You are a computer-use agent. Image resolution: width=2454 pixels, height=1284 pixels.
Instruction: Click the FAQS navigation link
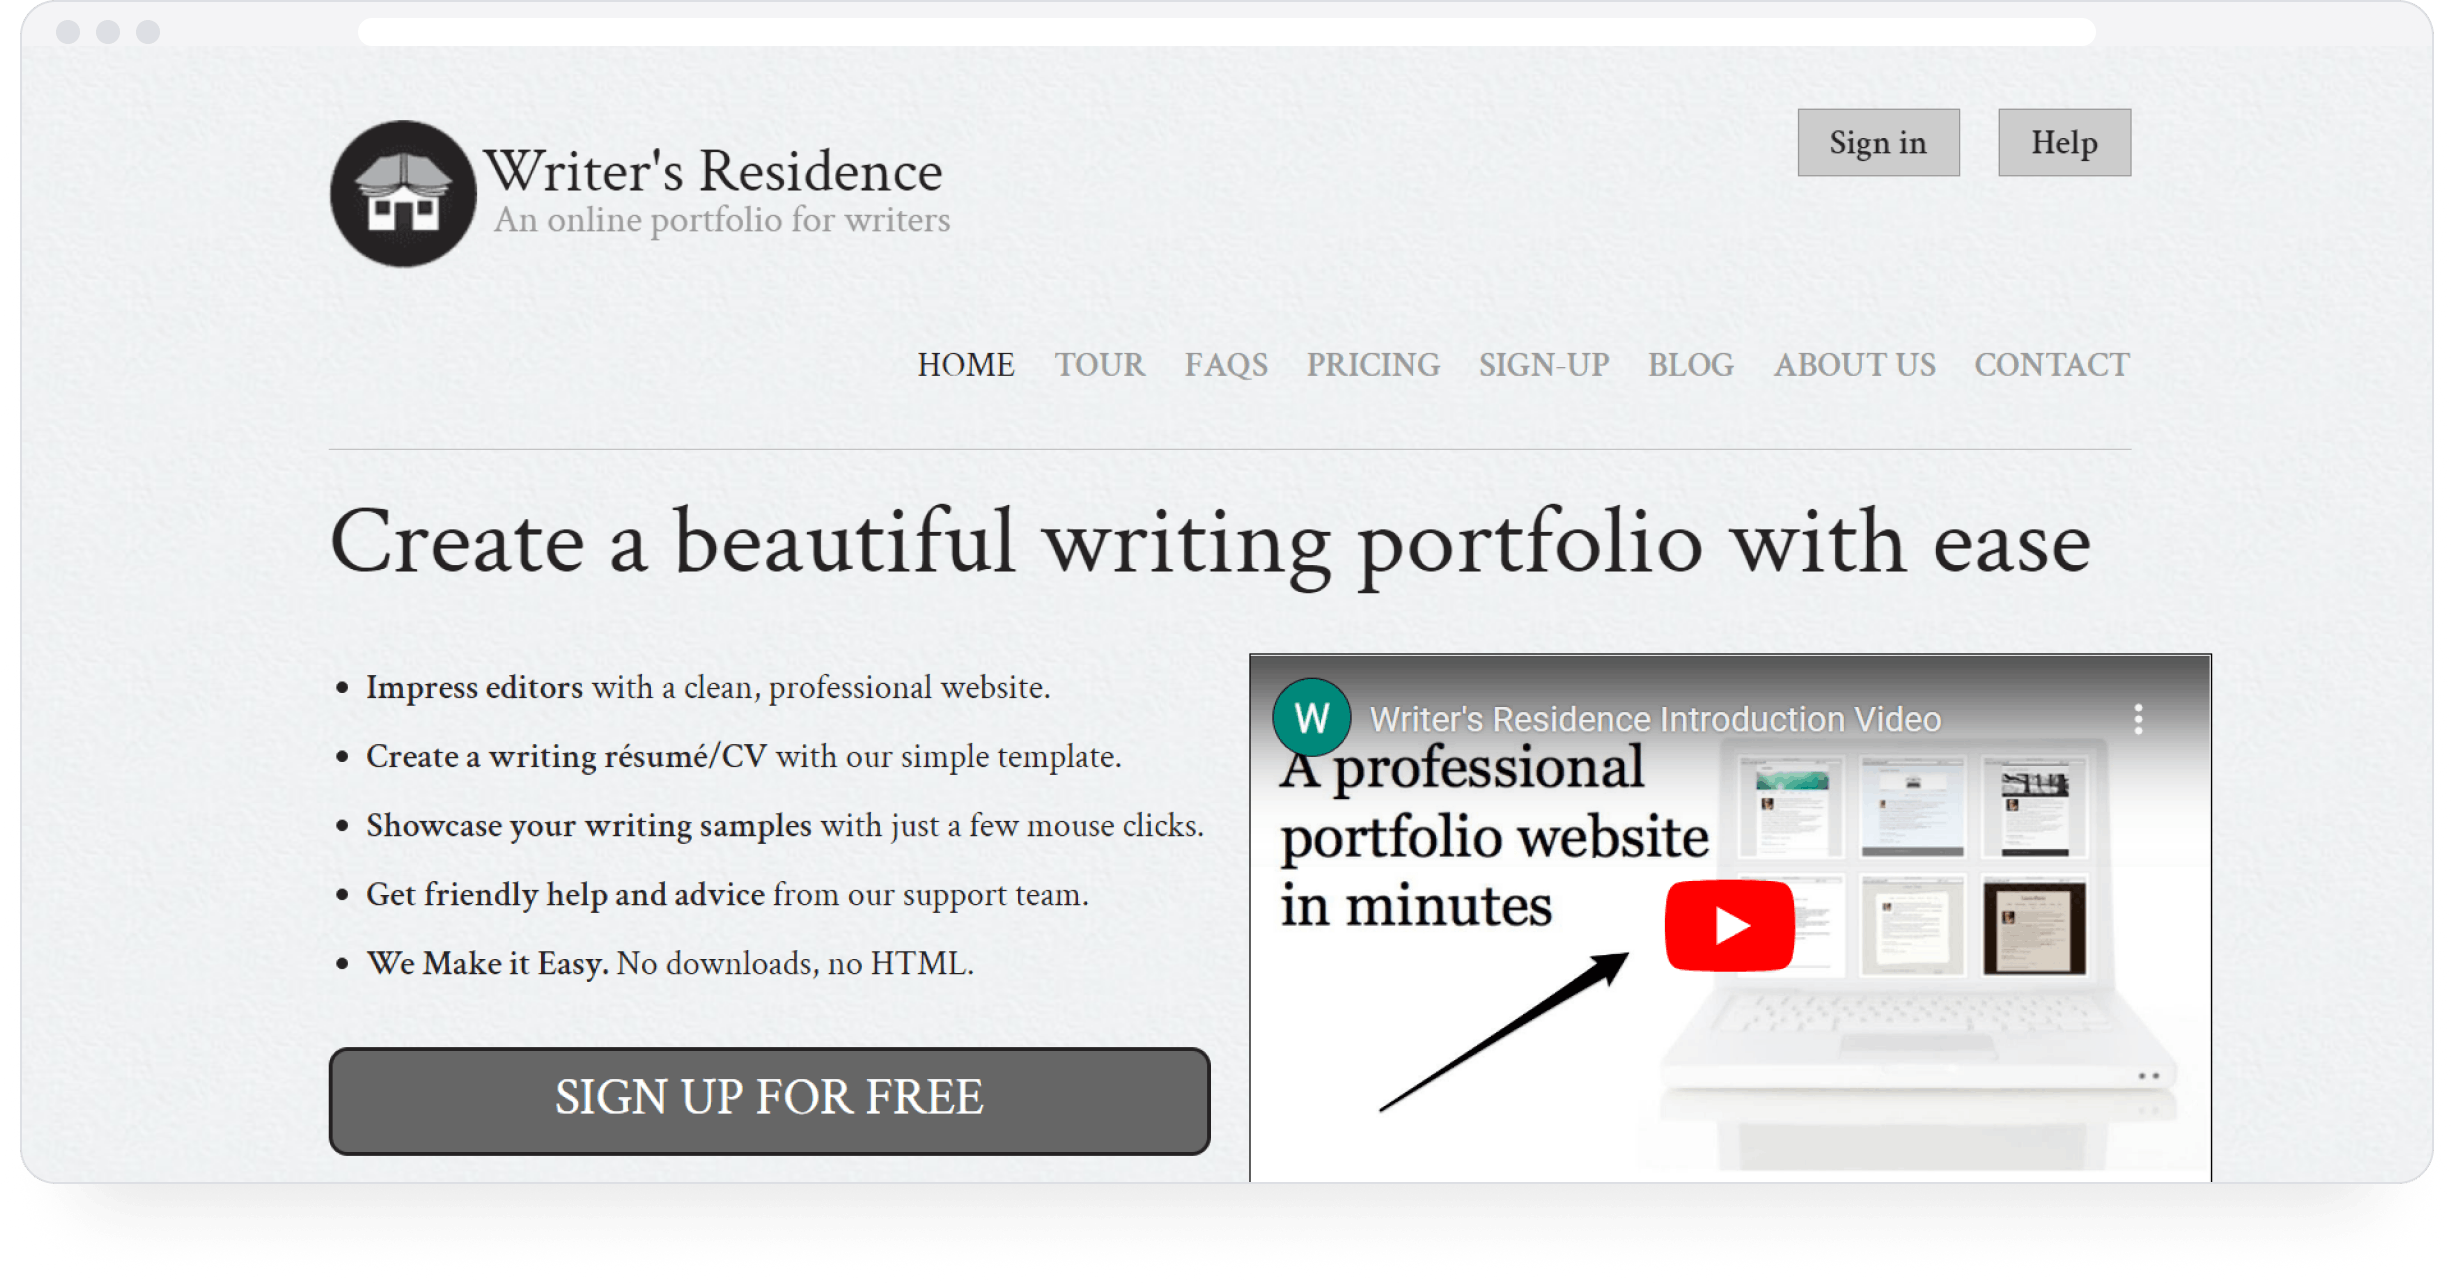coord(1229,365)
